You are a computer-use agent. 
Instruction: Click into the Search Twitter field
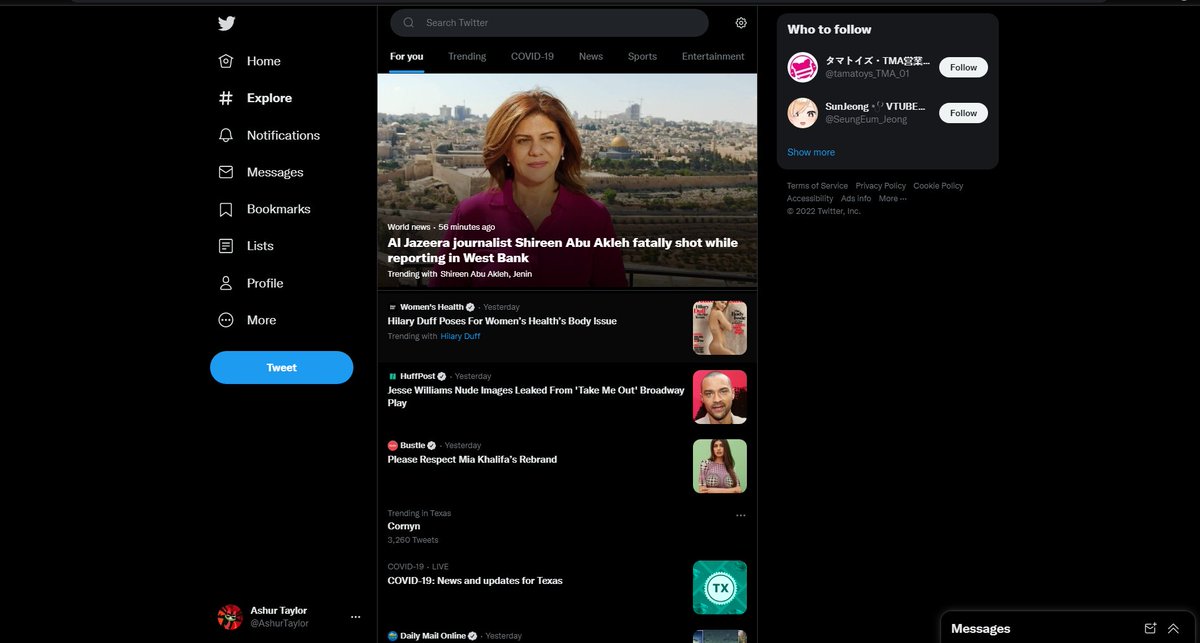click(x=549, y=23)
